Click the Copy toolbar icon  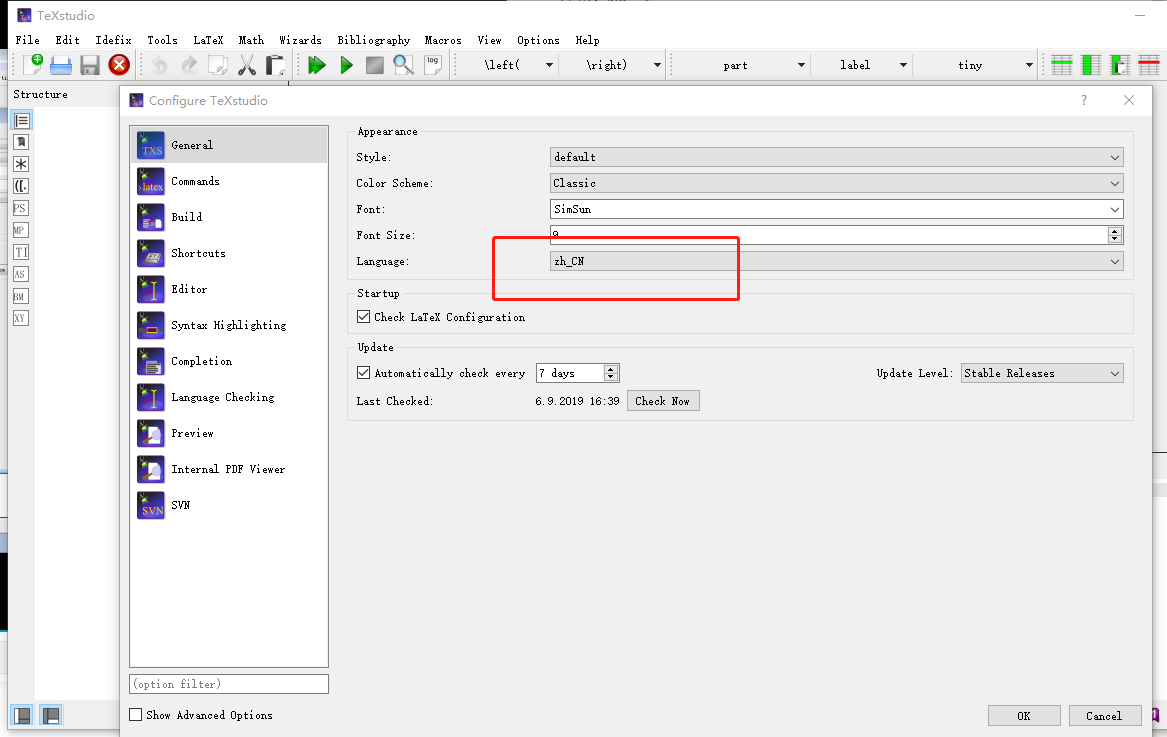click(218, 65)
